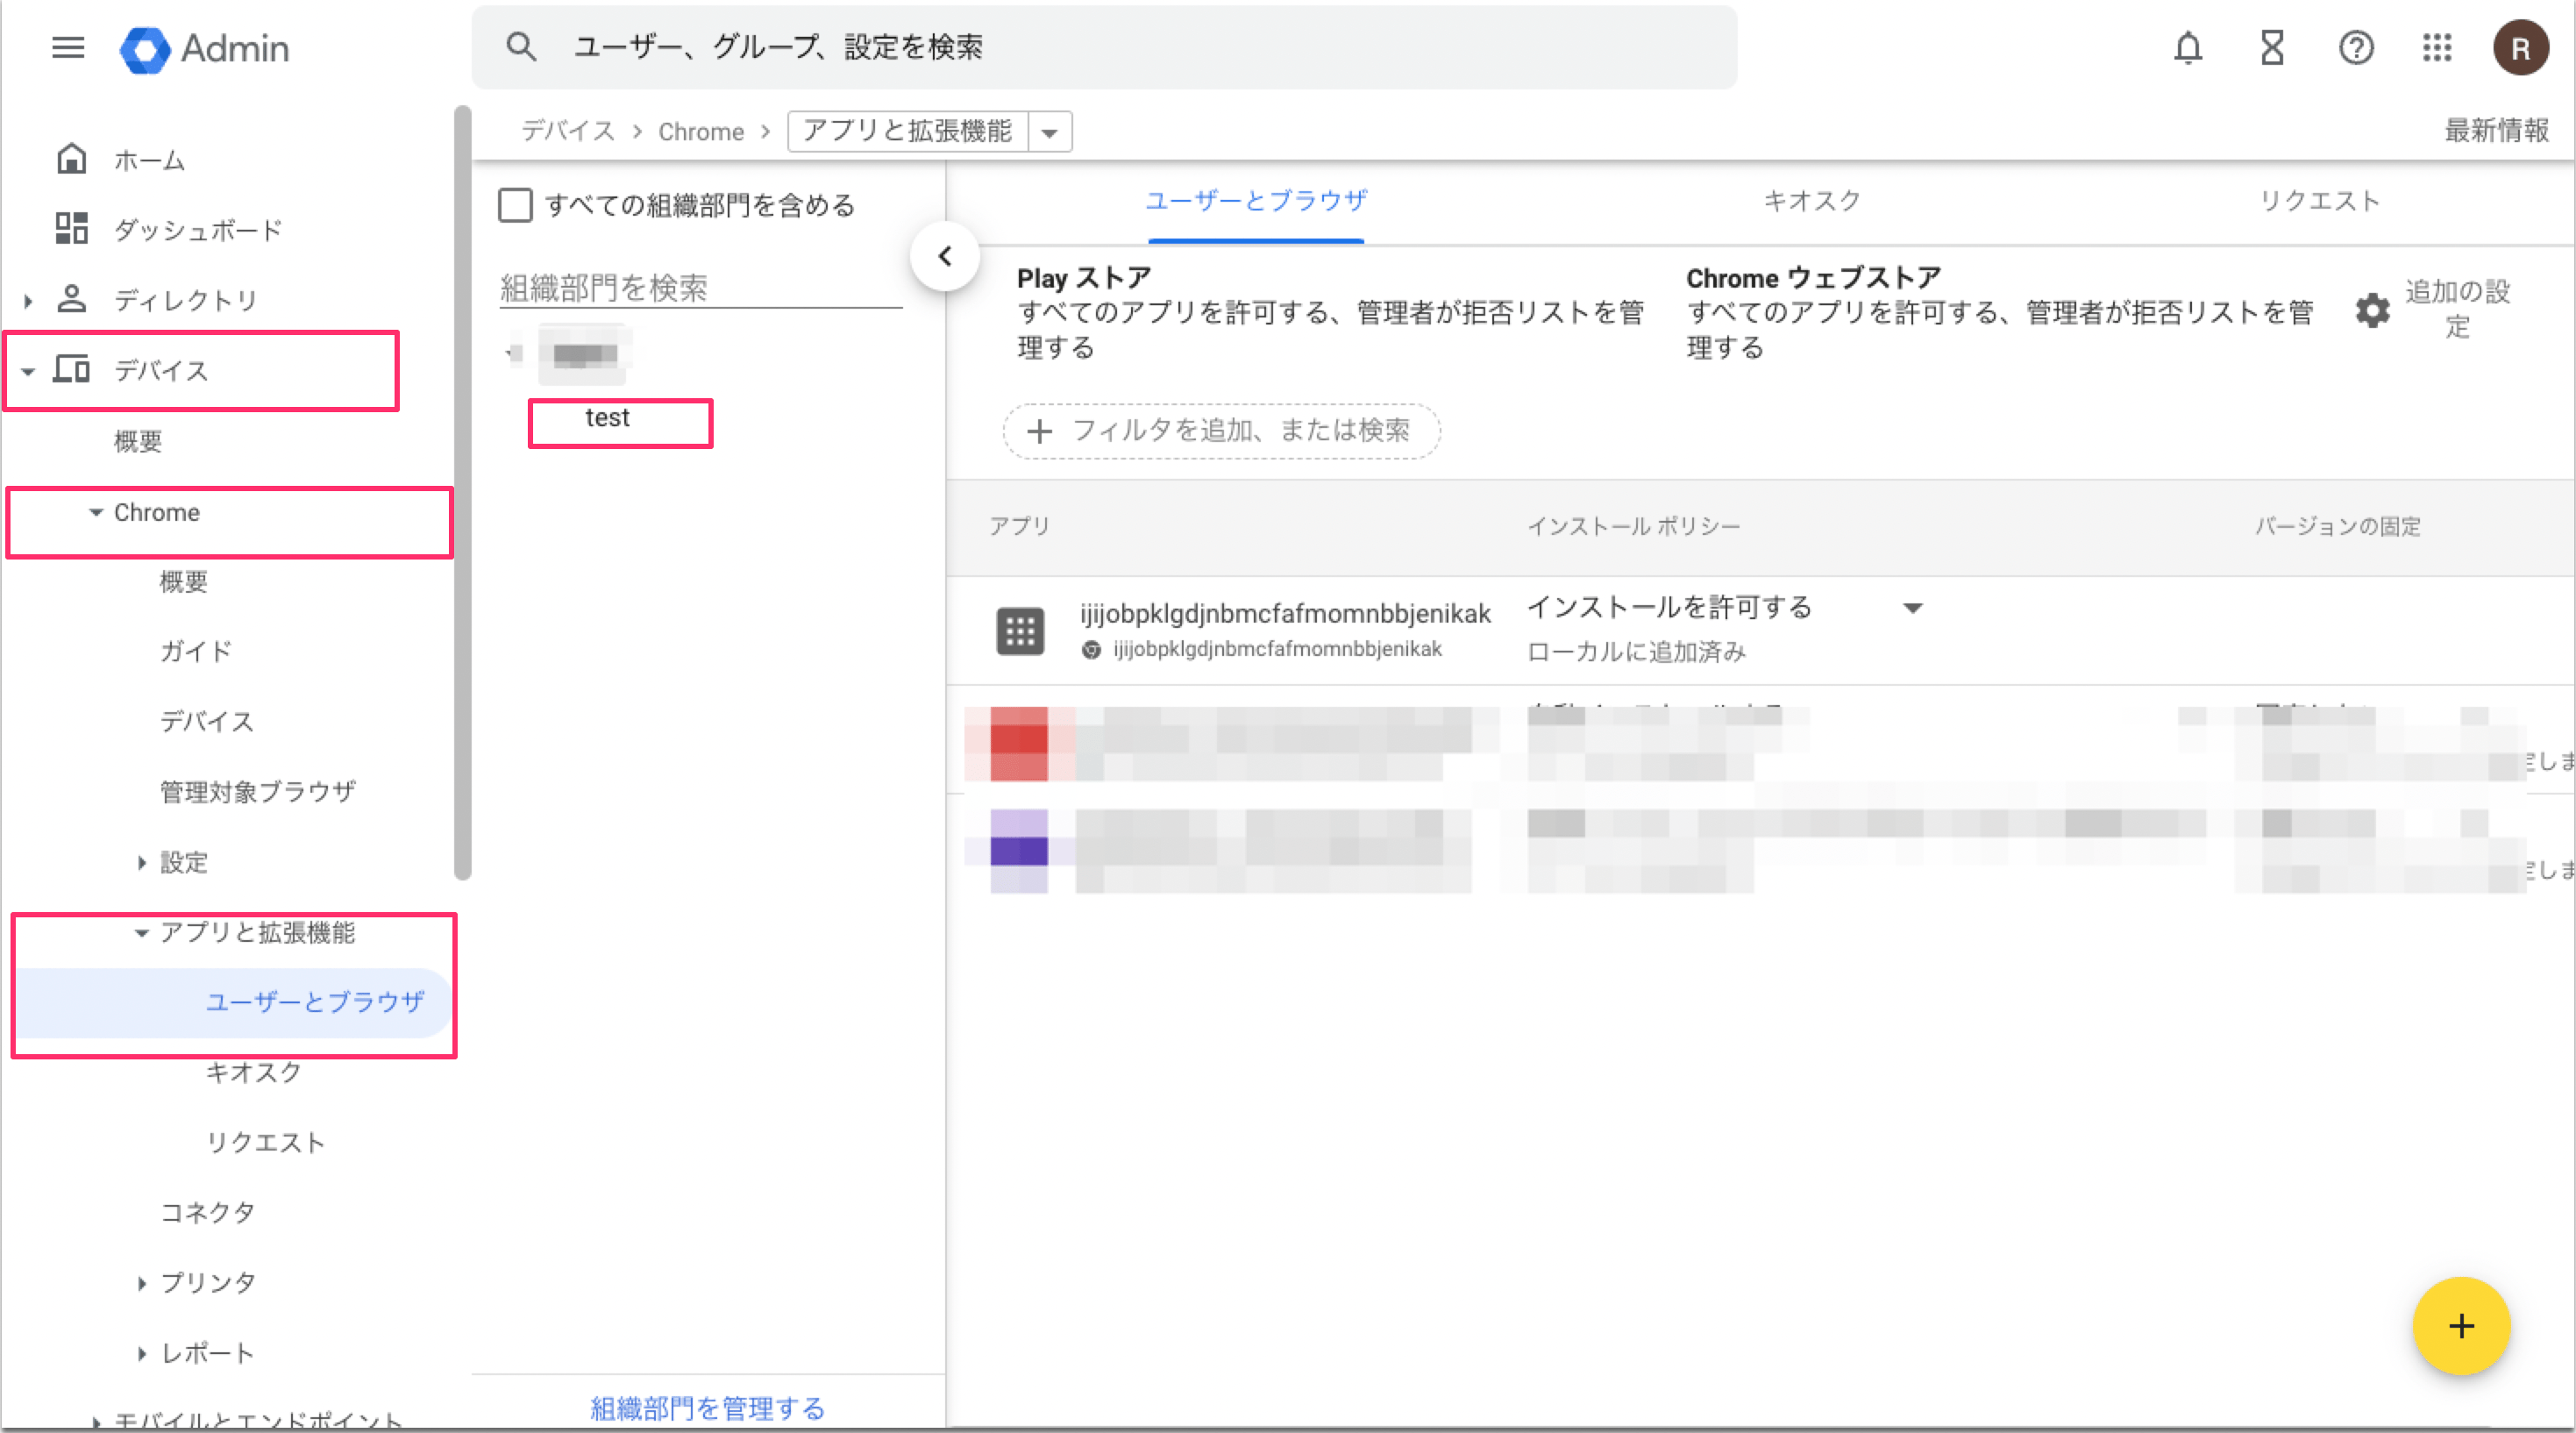
Task: Click the ディレクトリ person icon
Action: coord(71,298)
